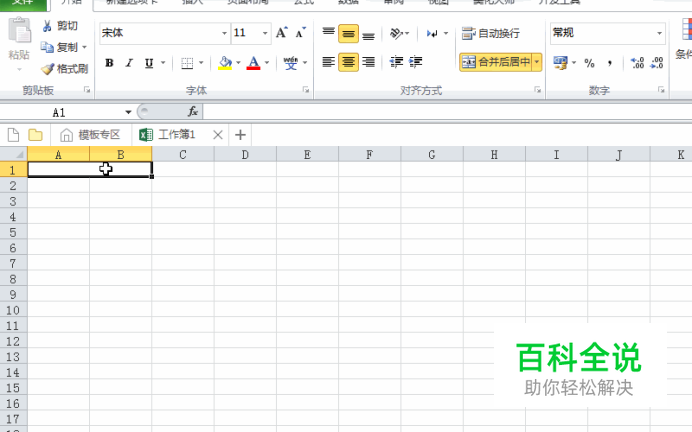
Task: Cut selection with the scissors icon
Action: tap(47, 26)
